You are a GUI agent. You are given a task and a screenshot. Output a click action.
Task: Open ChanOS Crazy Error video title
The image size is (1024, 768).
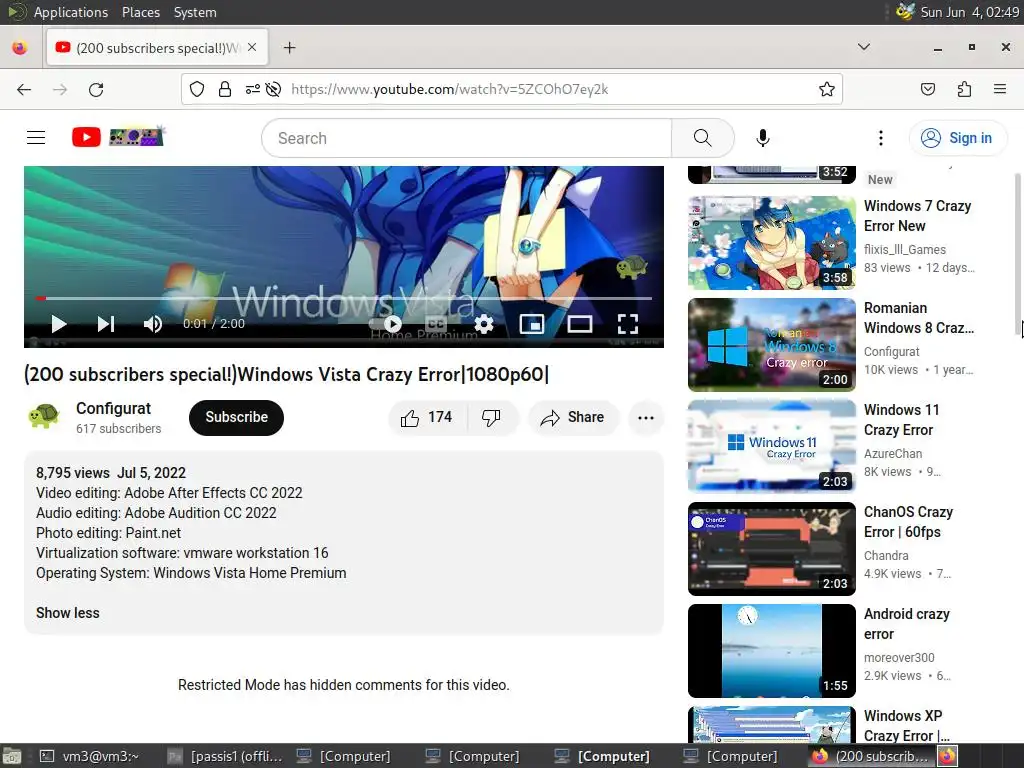908,522
